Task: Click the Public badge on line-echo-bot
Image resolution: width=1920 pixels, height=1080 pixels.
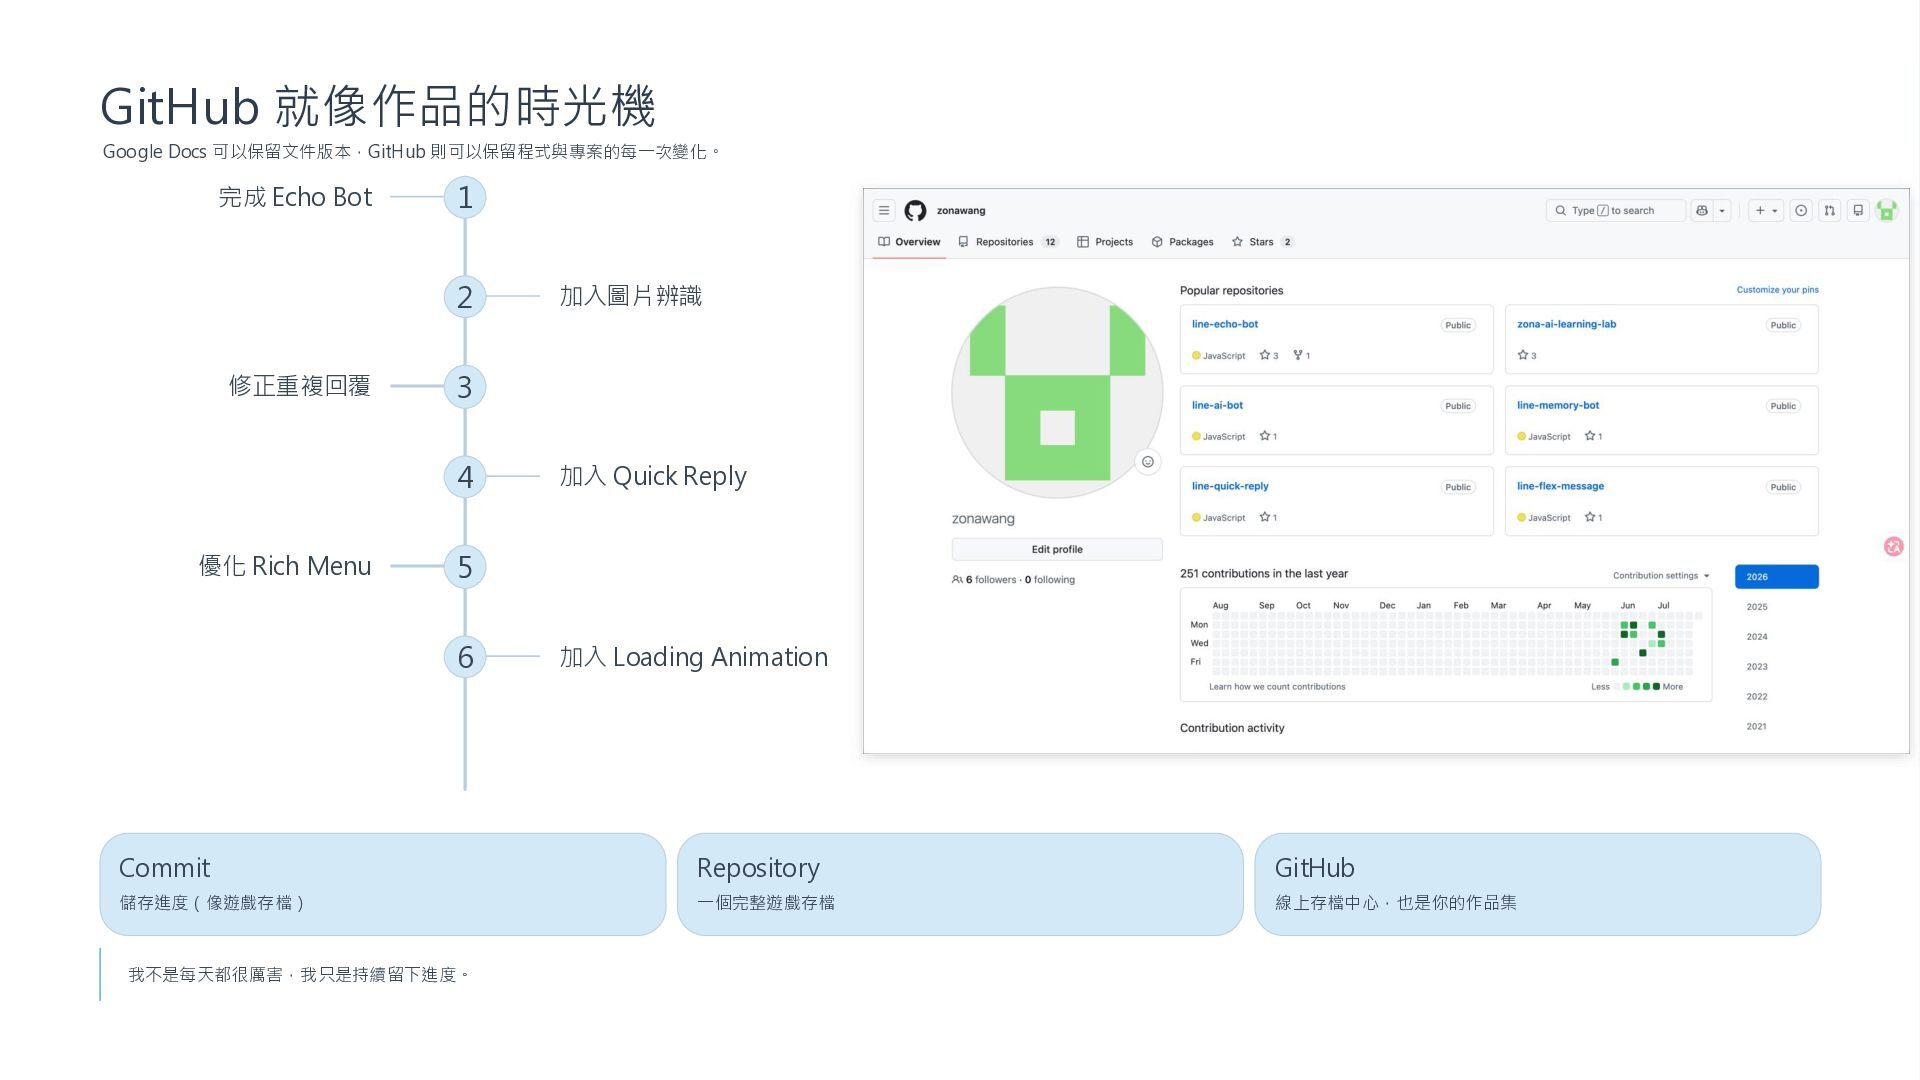Action: [1458, 325]
